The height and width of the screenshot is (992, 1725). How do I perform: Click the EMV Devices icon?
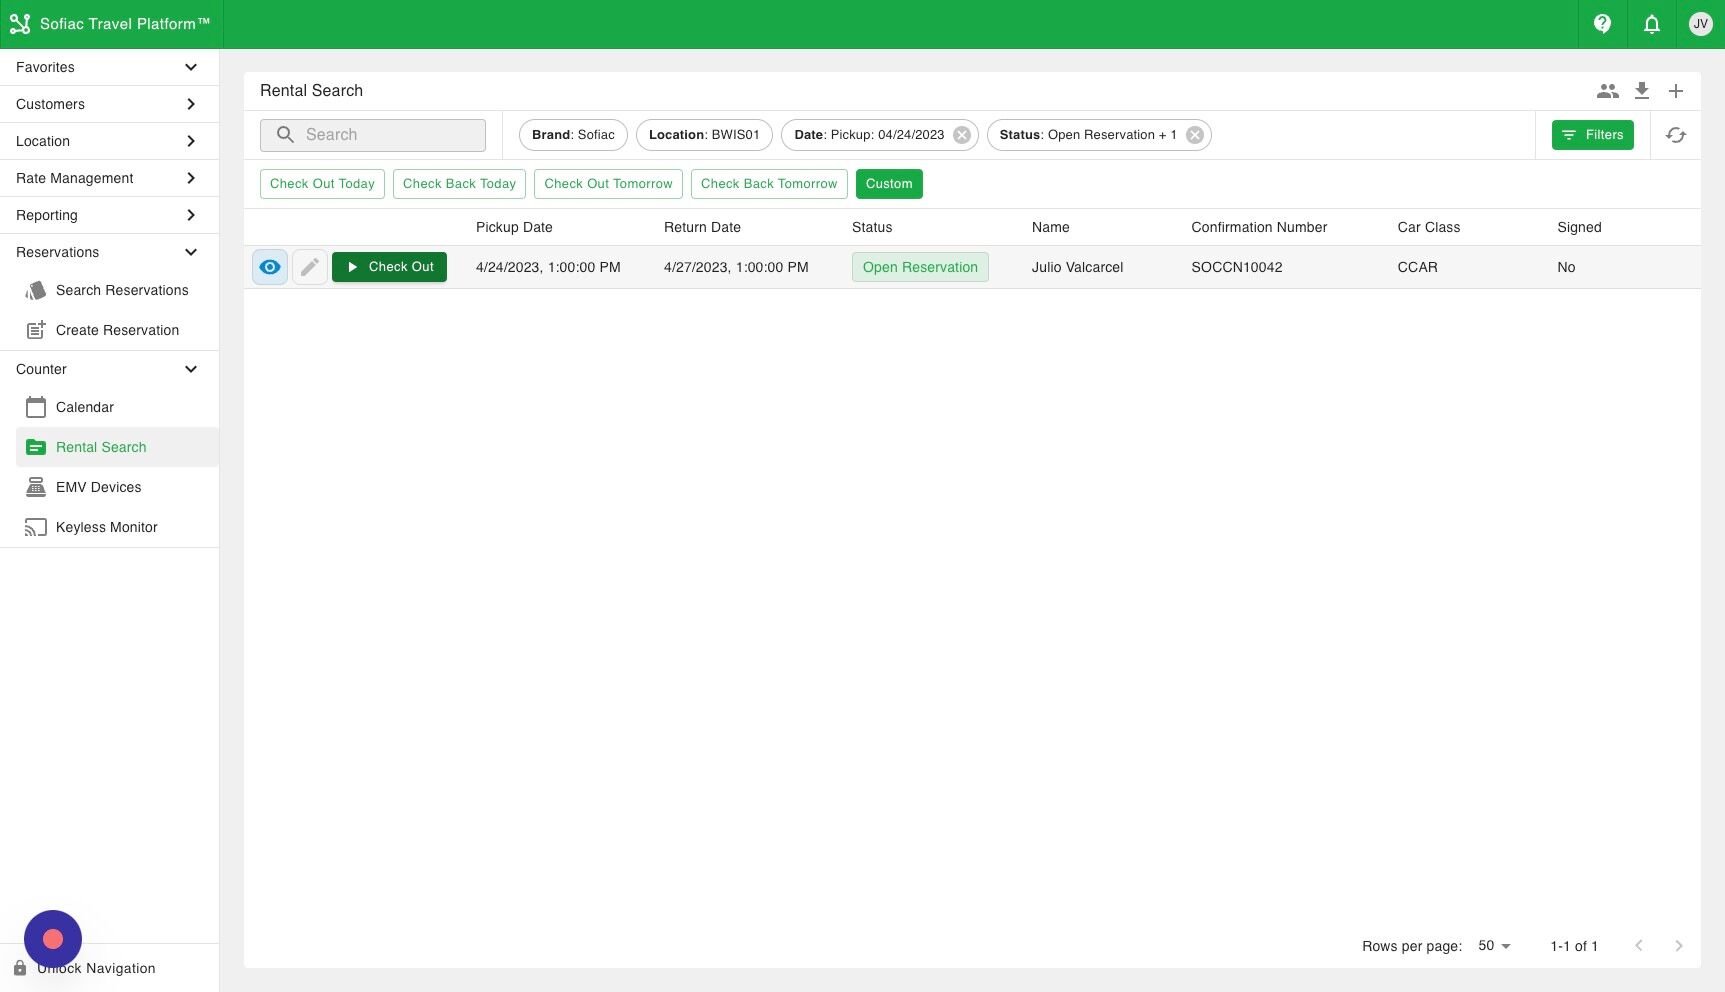[x=37, y=487]
